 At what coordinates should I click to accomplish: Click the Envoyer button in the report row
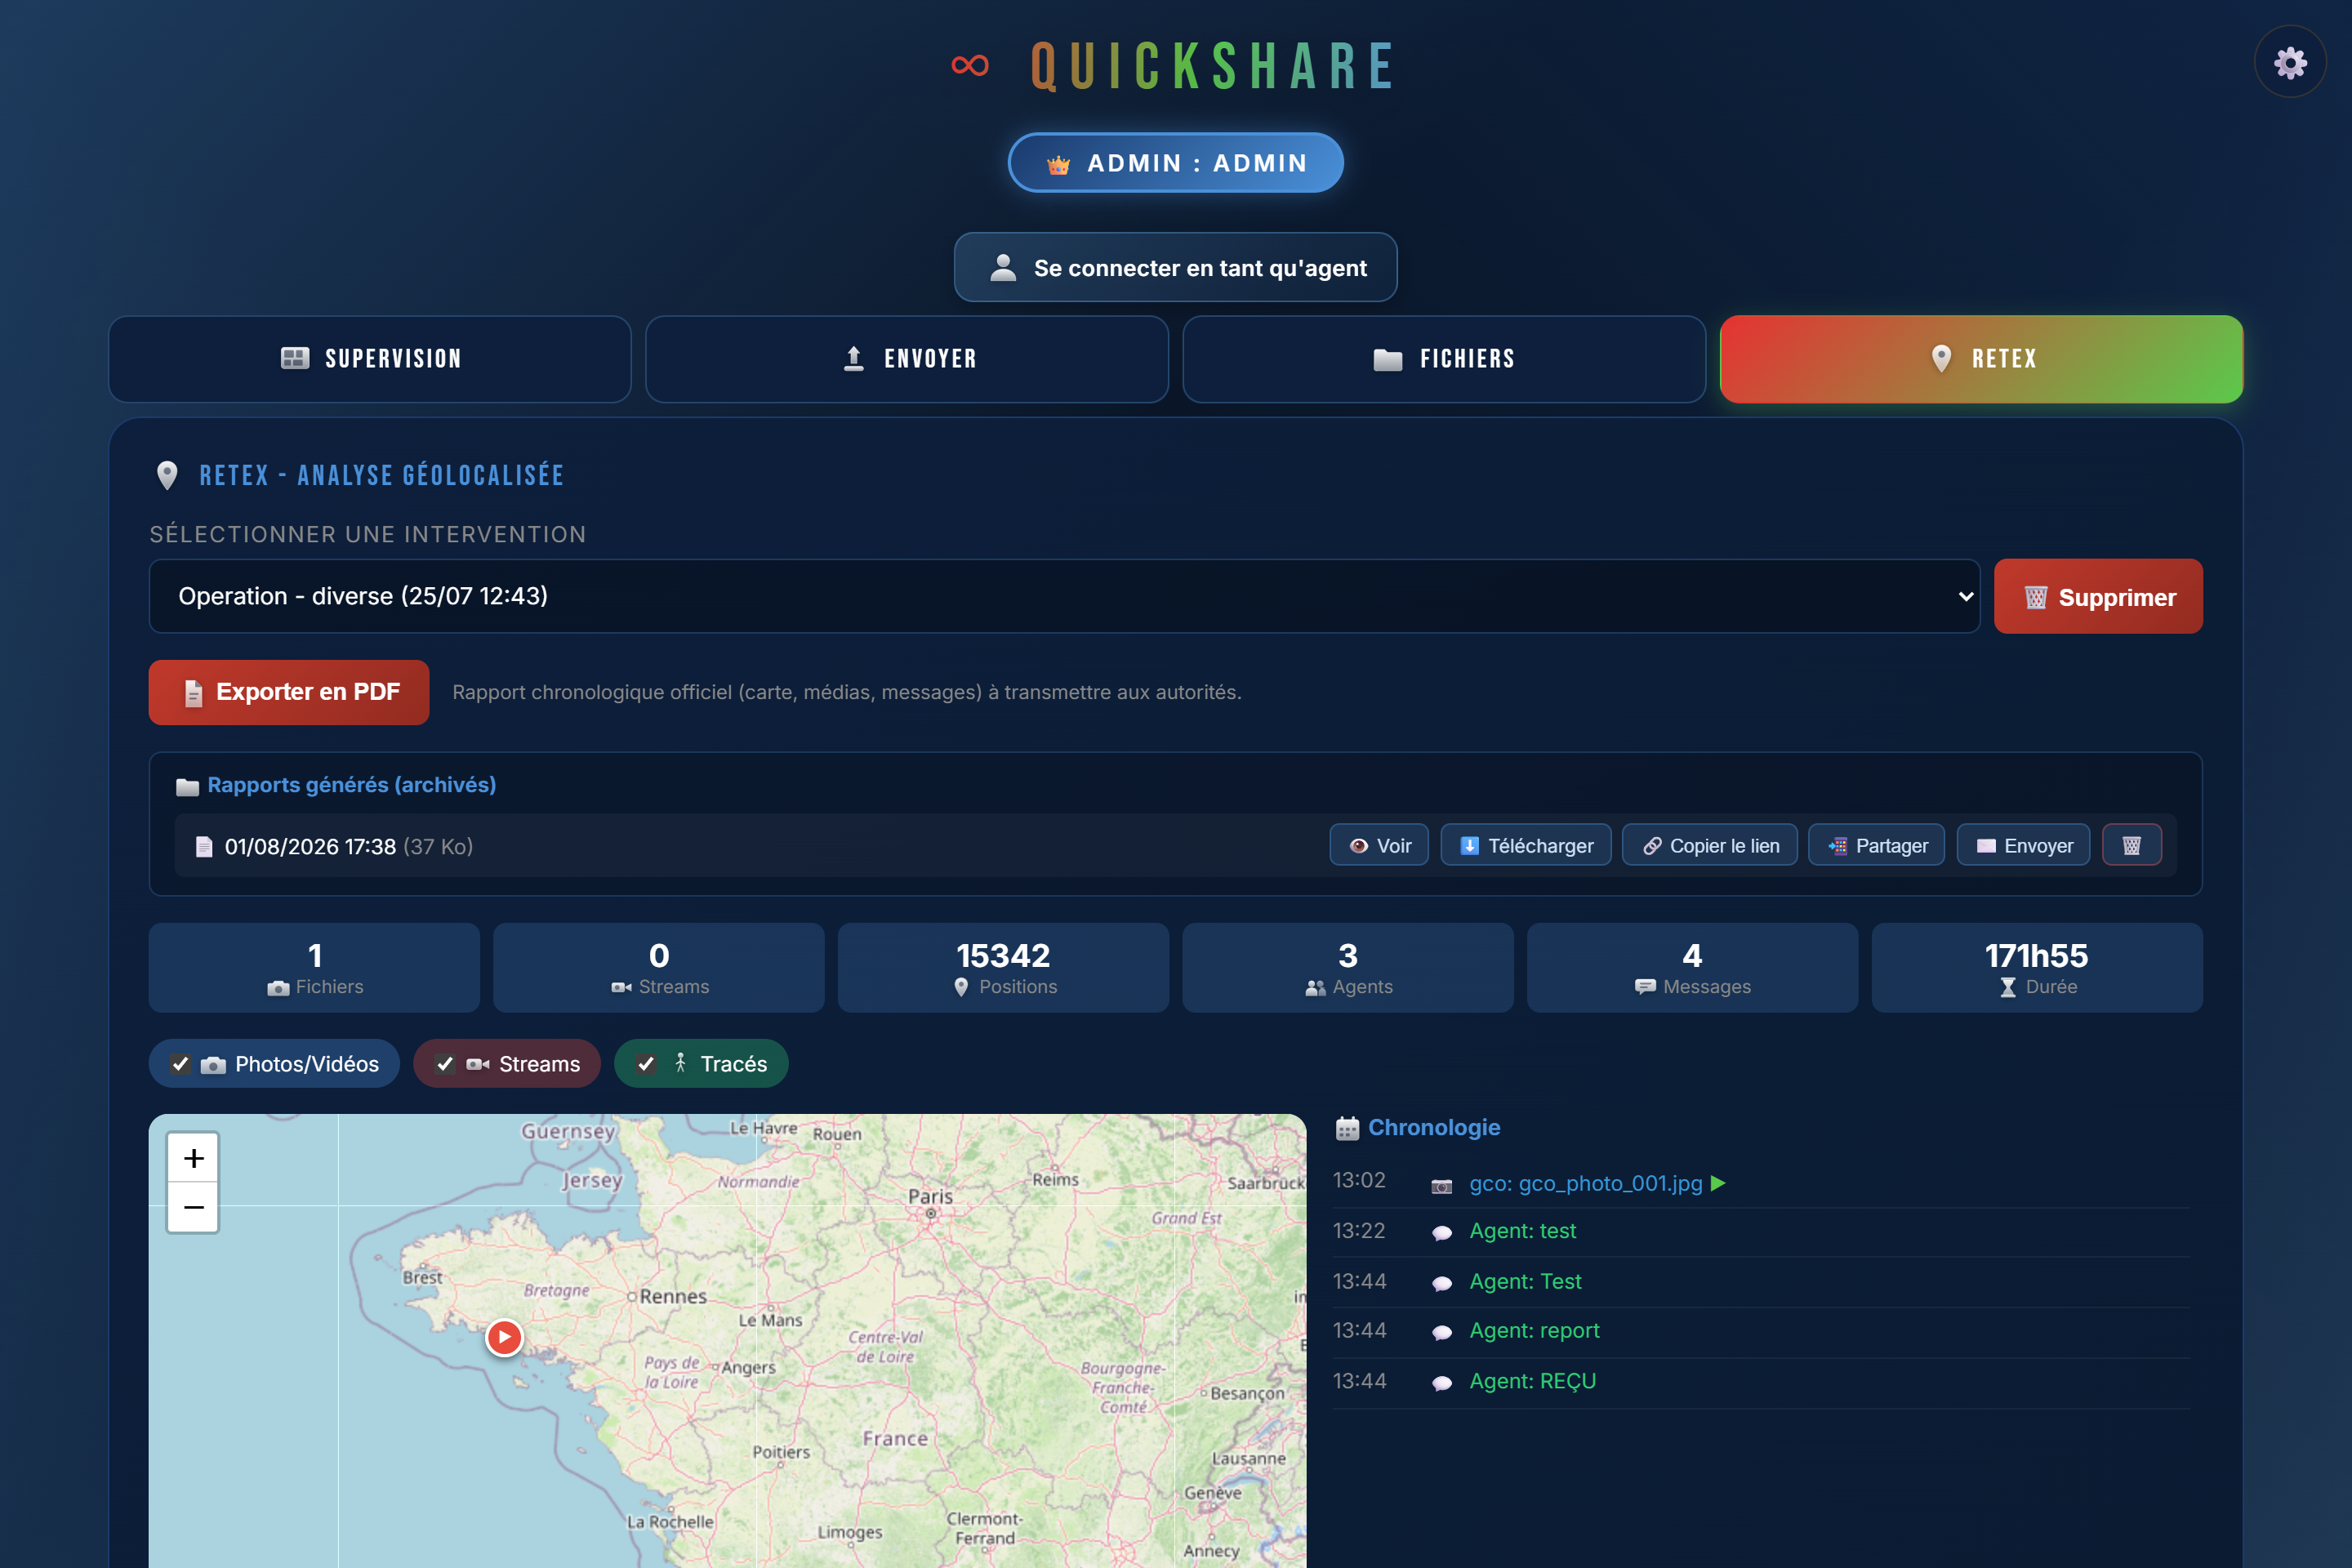(x=2023, y=845)
